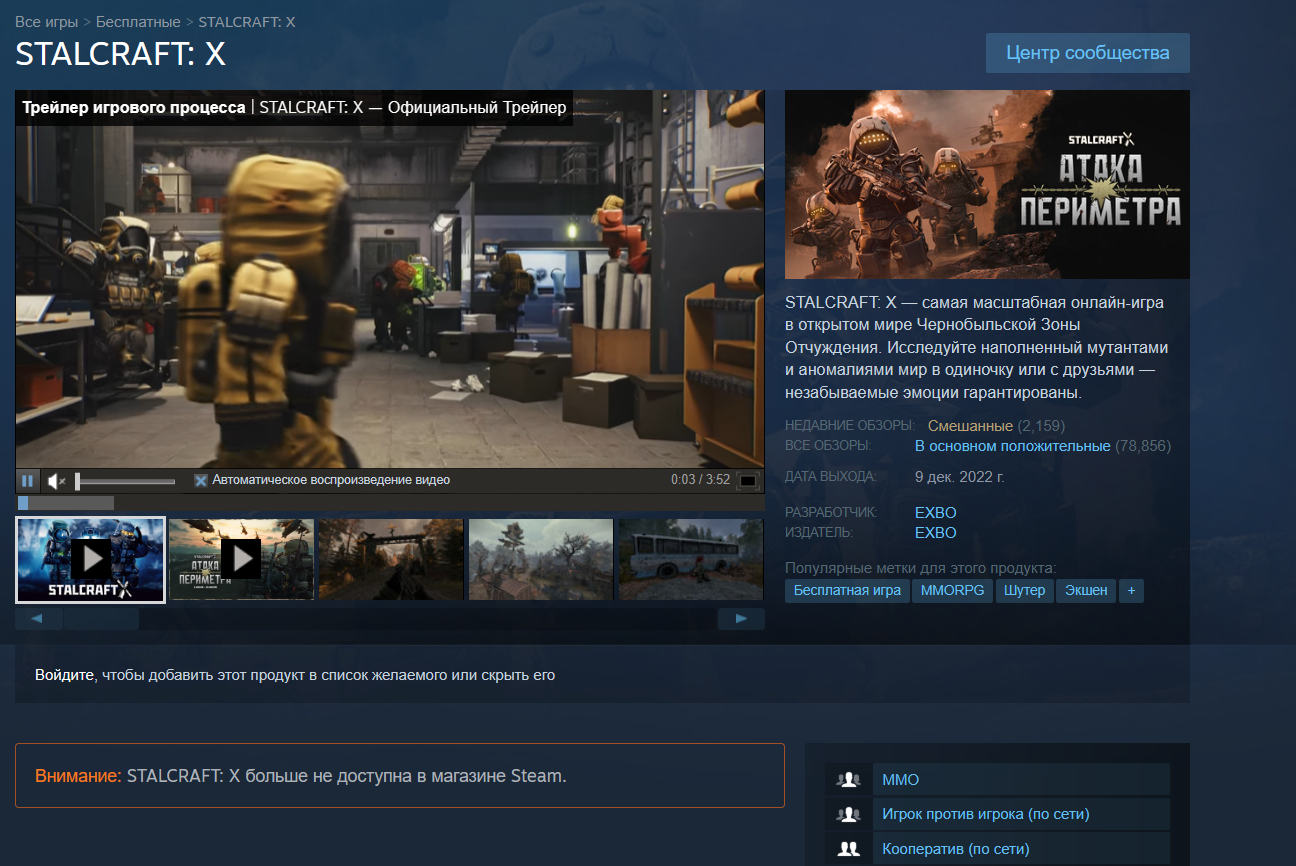Toggle automatic video playback checkbox

click(201, 481)
